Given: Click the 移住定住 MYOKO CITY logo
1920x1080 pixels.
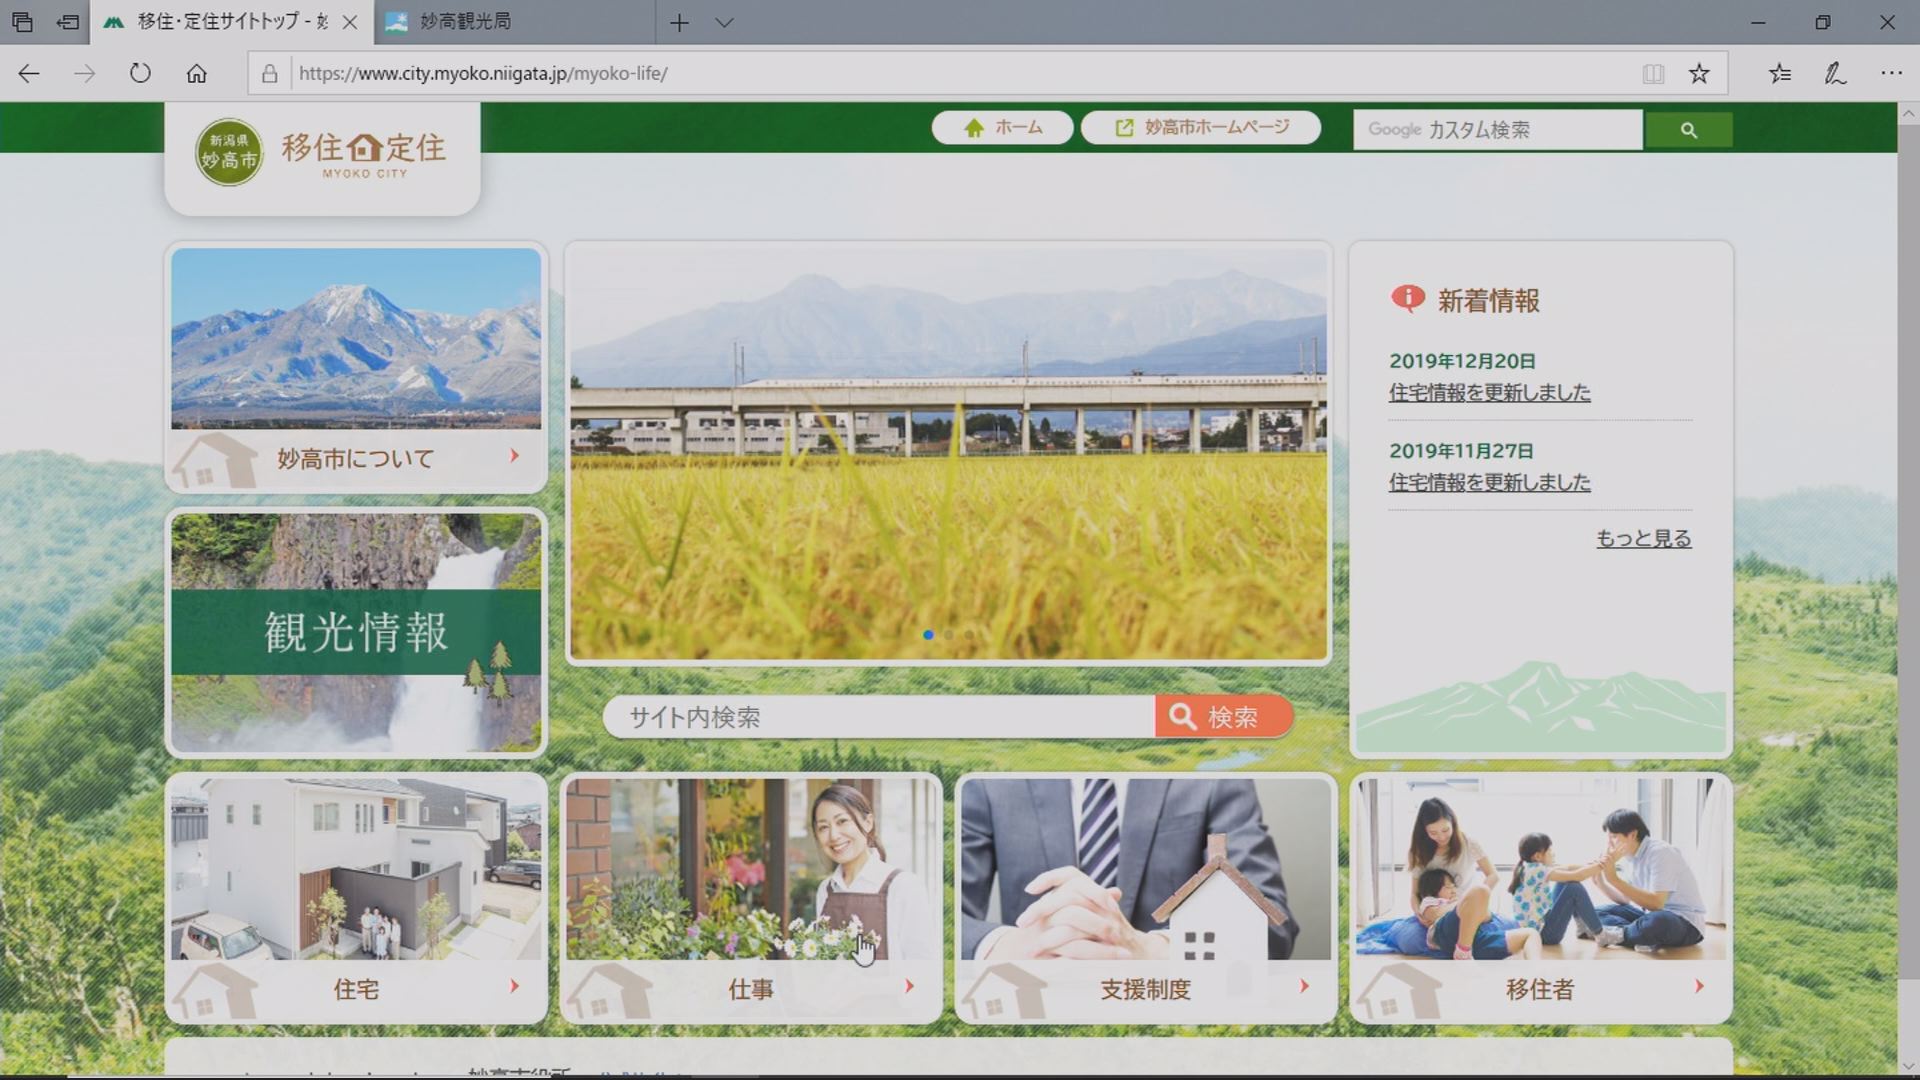Looking at the screenshot, I should click(322, 153).
